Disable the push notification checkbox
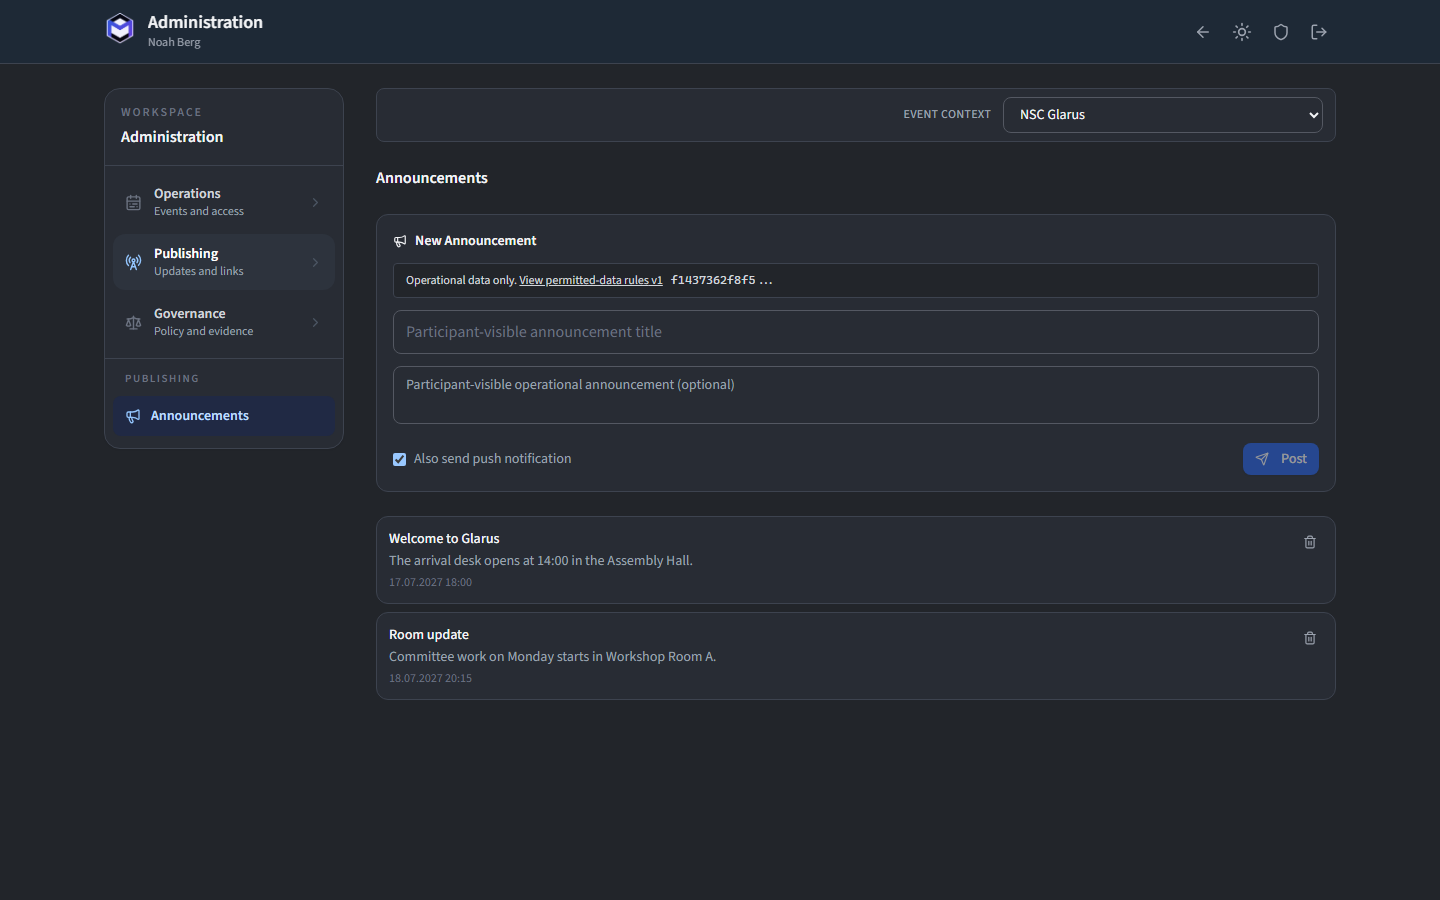This screenshot has width=1440, height=900. (400, 459)
